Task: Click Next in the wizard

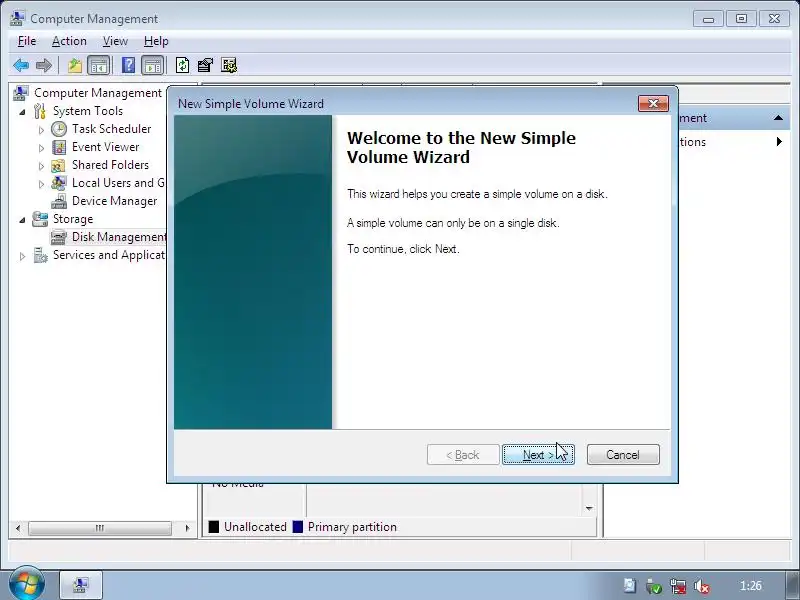Action: point(538,455)
